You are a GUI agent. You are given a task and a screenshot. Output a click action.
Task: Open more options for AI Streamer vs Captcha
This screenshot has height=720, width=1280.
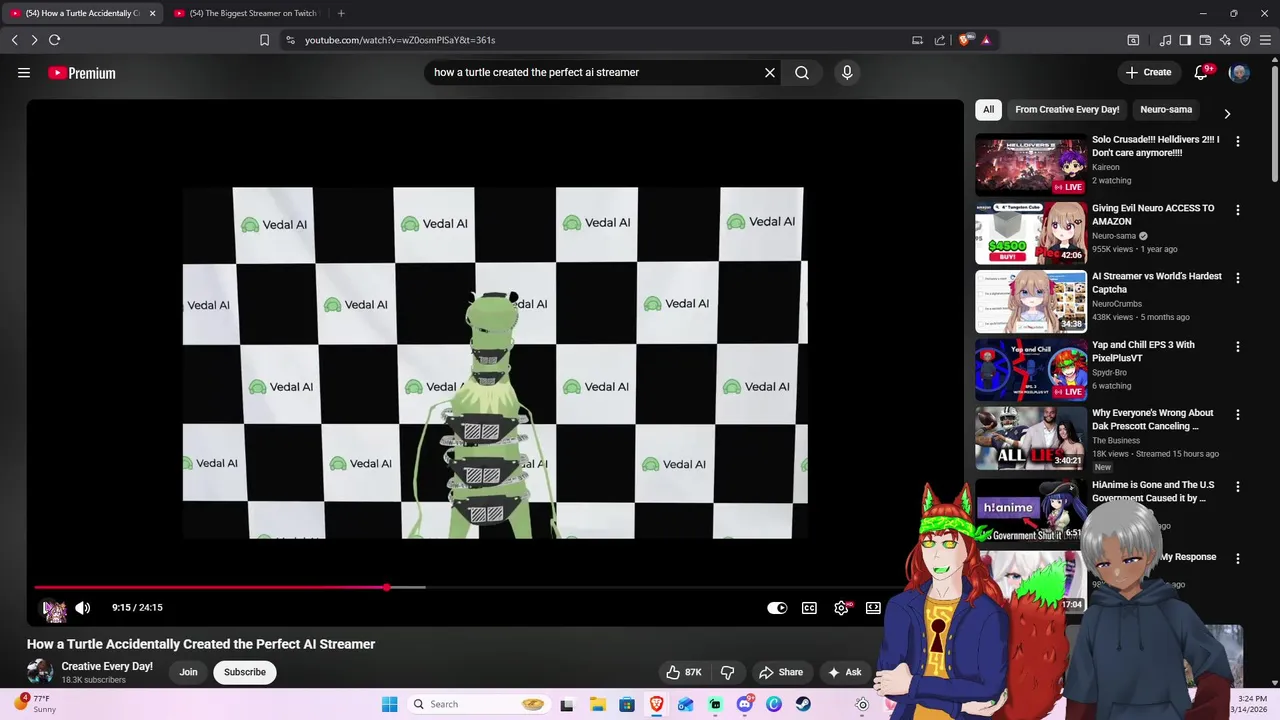click(1238, 278)
